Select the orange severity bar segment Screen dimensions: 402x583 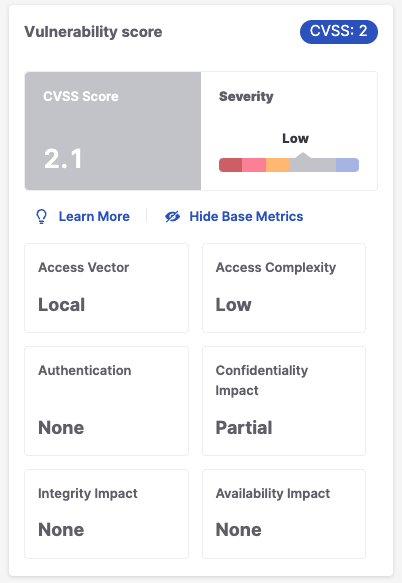[x=277, y=165]
